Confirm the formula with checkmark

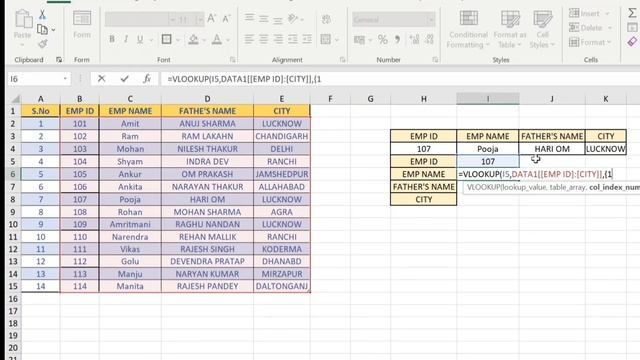point(124,79)
